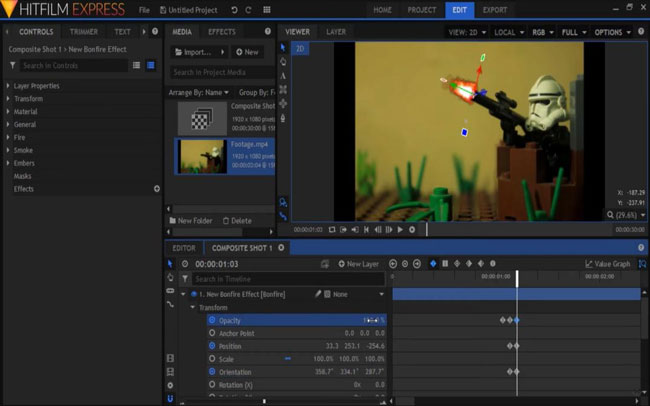Jump to start of viewer playback
Screen dimensions: 650x406
click(x=366, y=229)
